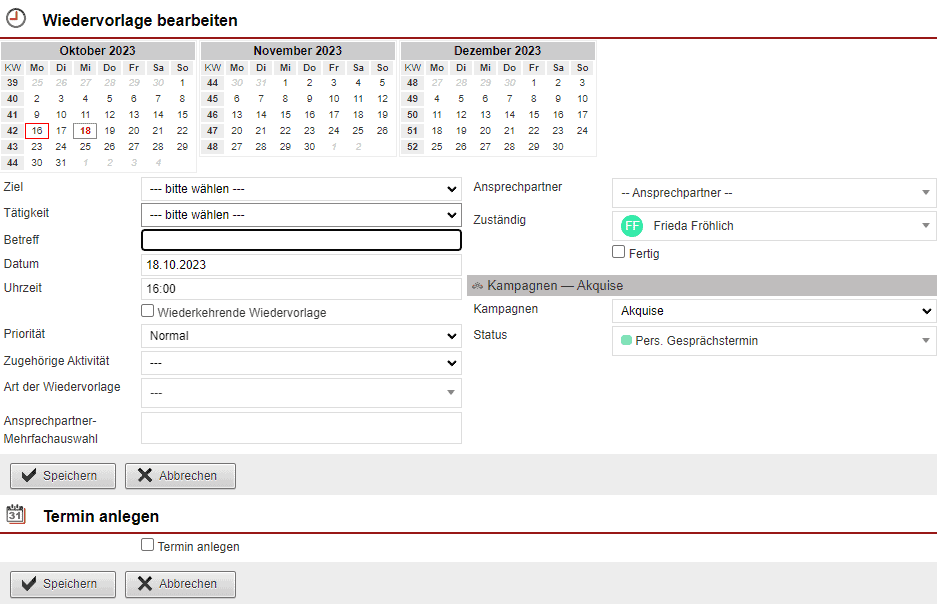This screenshot has height=604, width=937.
Task: Click the upper Abbrechen button
Action: [180, 476]
